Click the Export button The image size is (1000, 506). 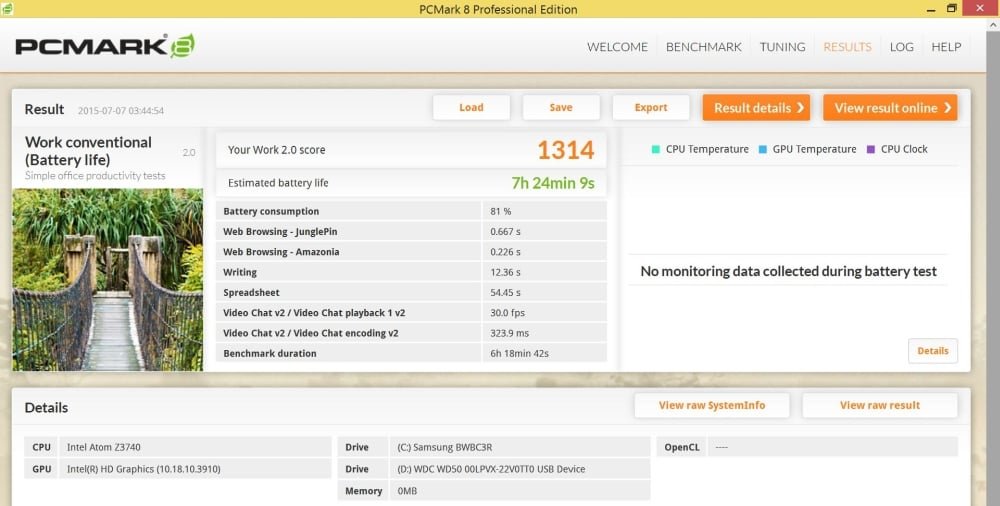click(651, 107)
